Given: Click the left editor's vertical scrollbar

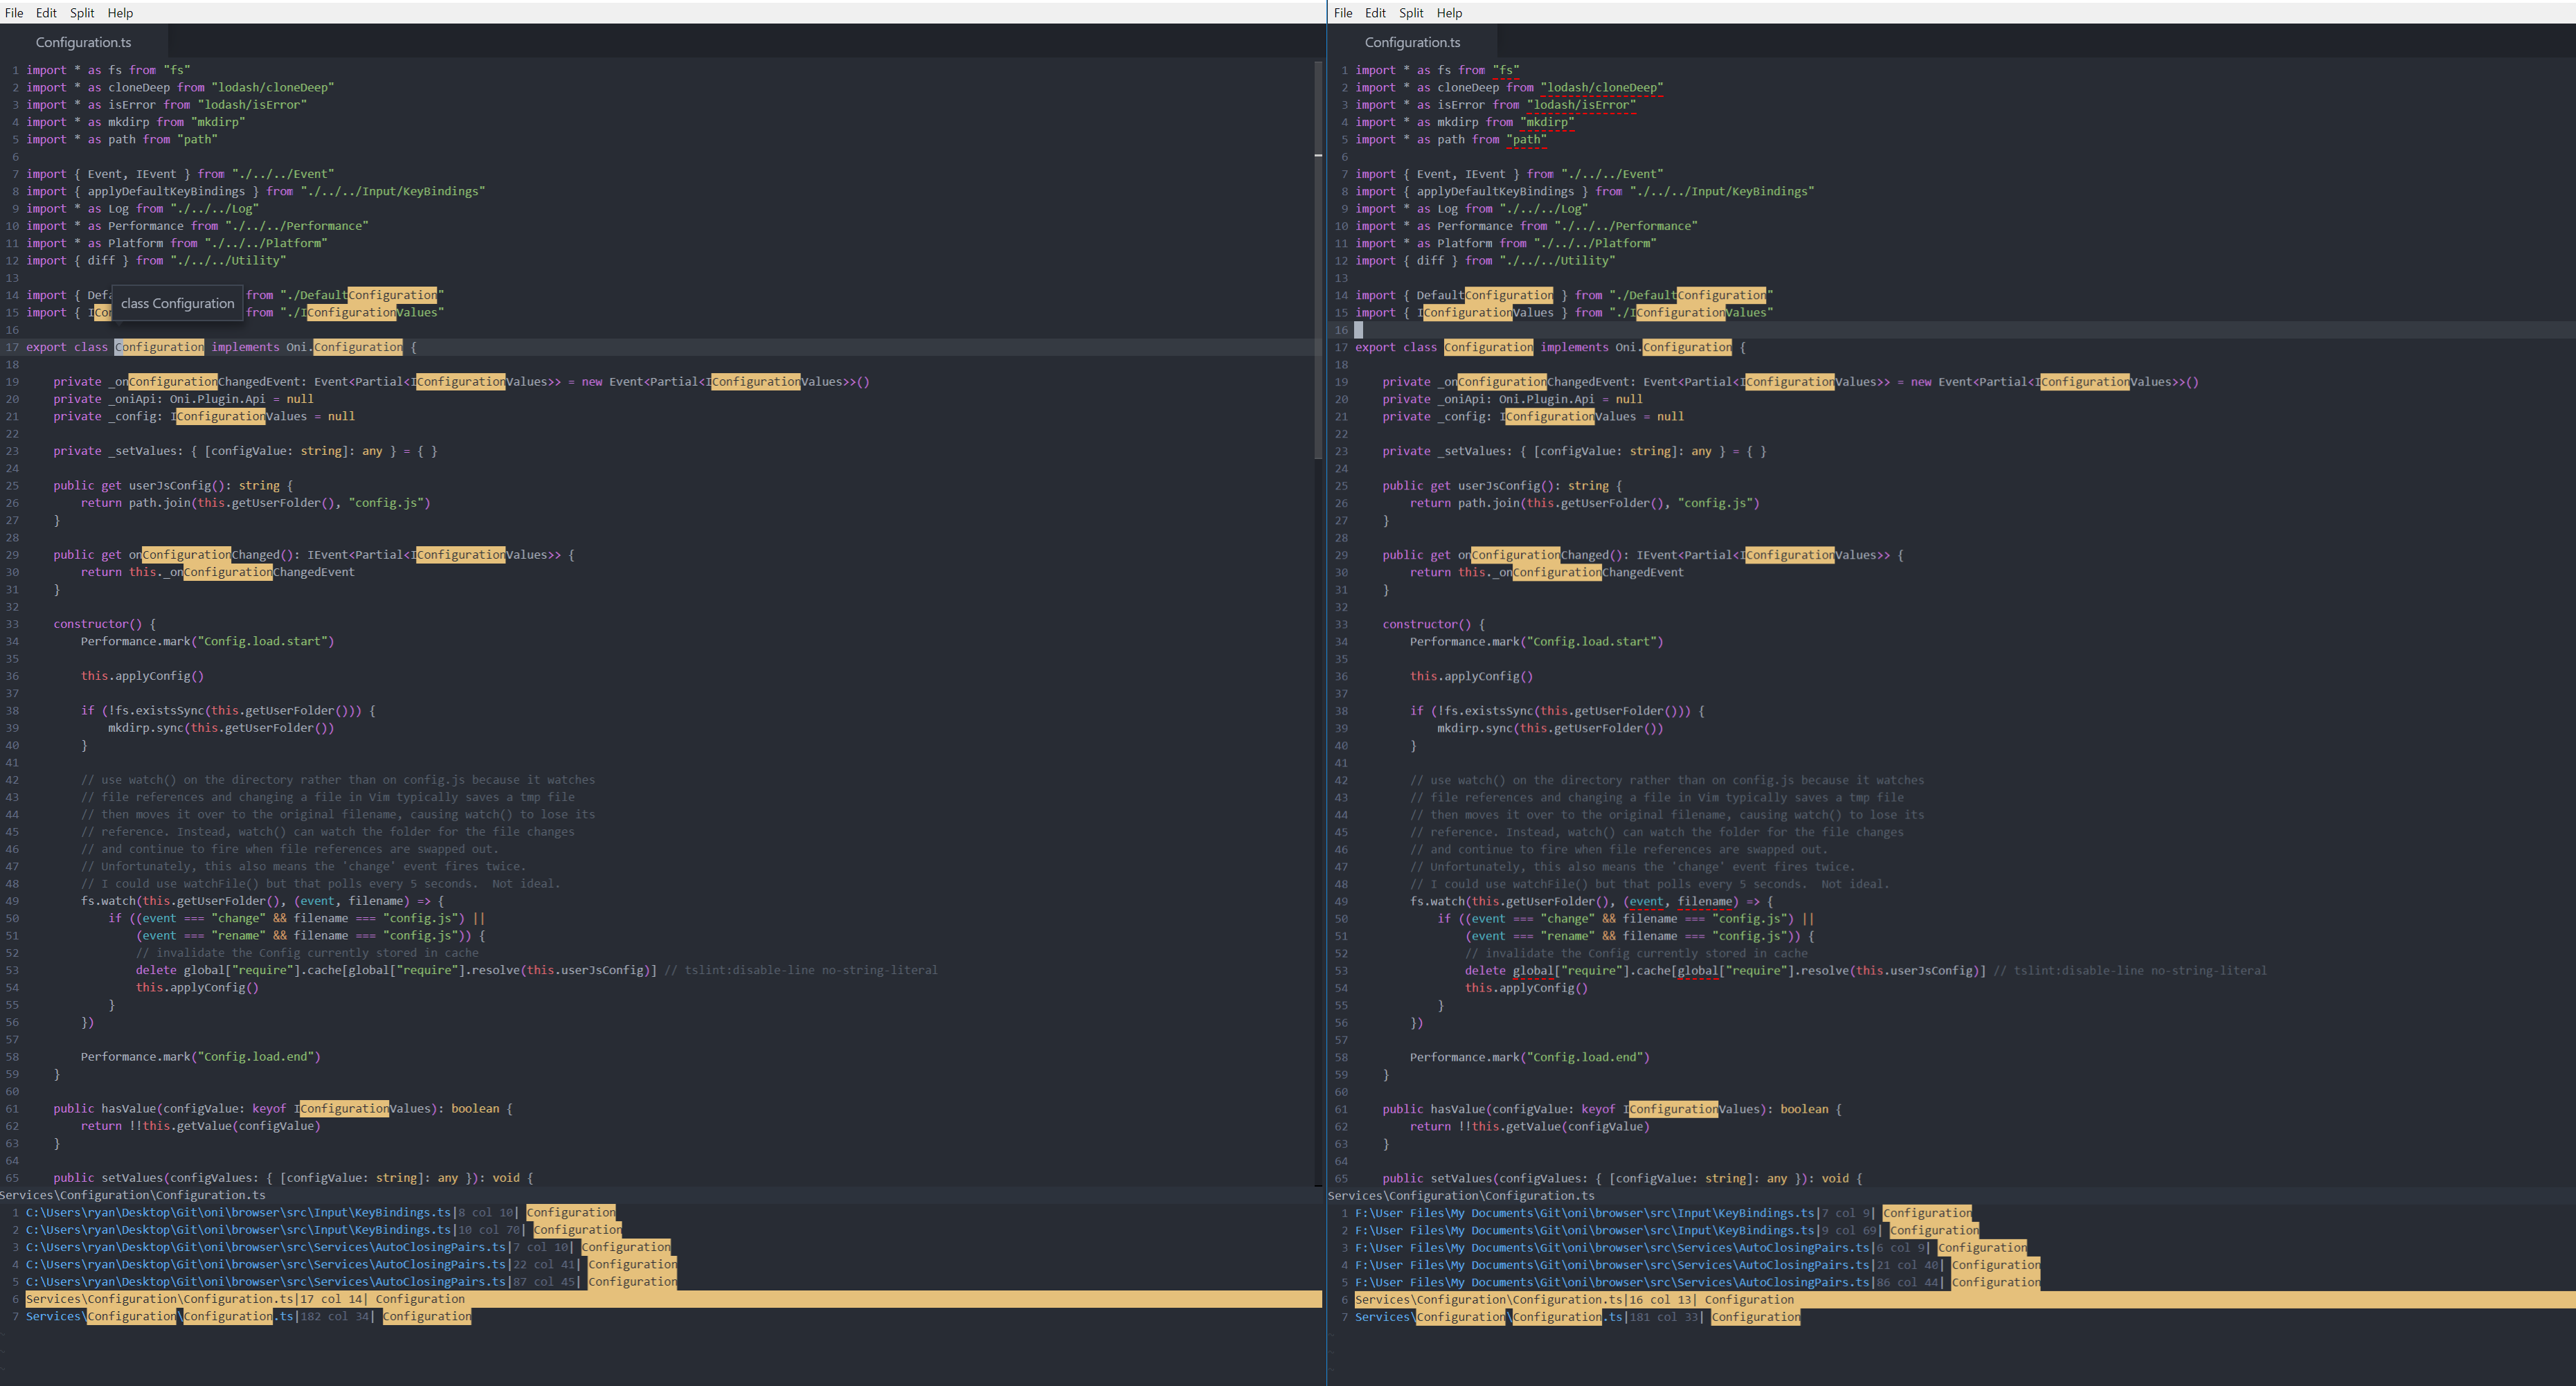Looking at the screenshot, I should 1318,260.
